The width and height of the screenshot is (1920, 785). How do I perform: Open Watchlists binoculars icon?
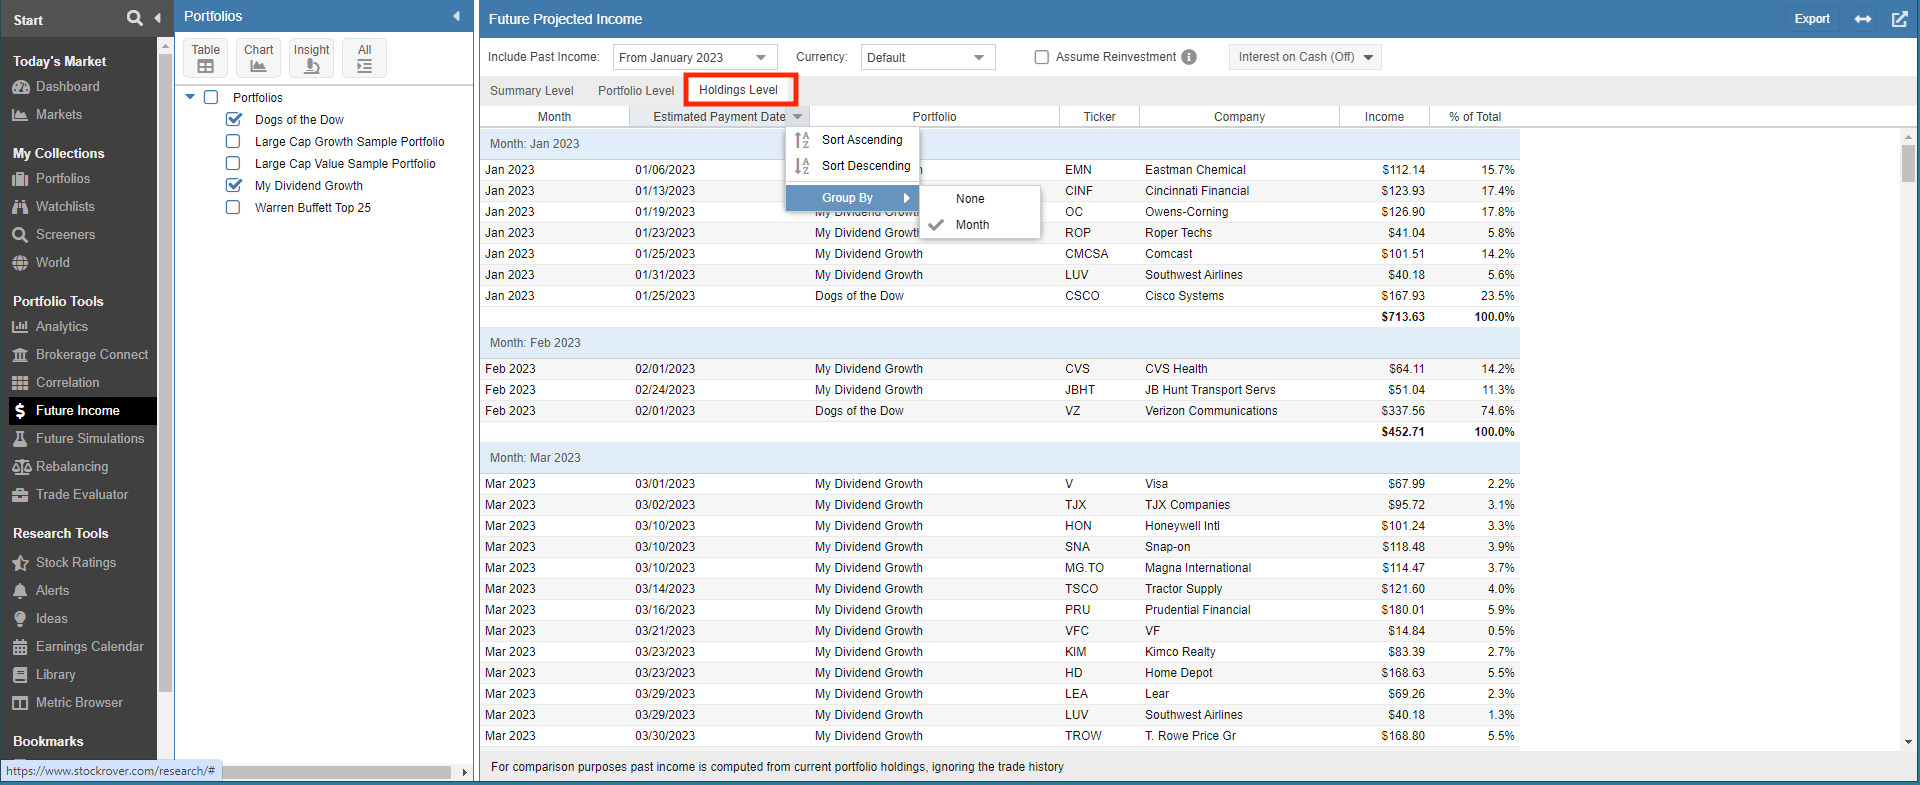(20, 207)
